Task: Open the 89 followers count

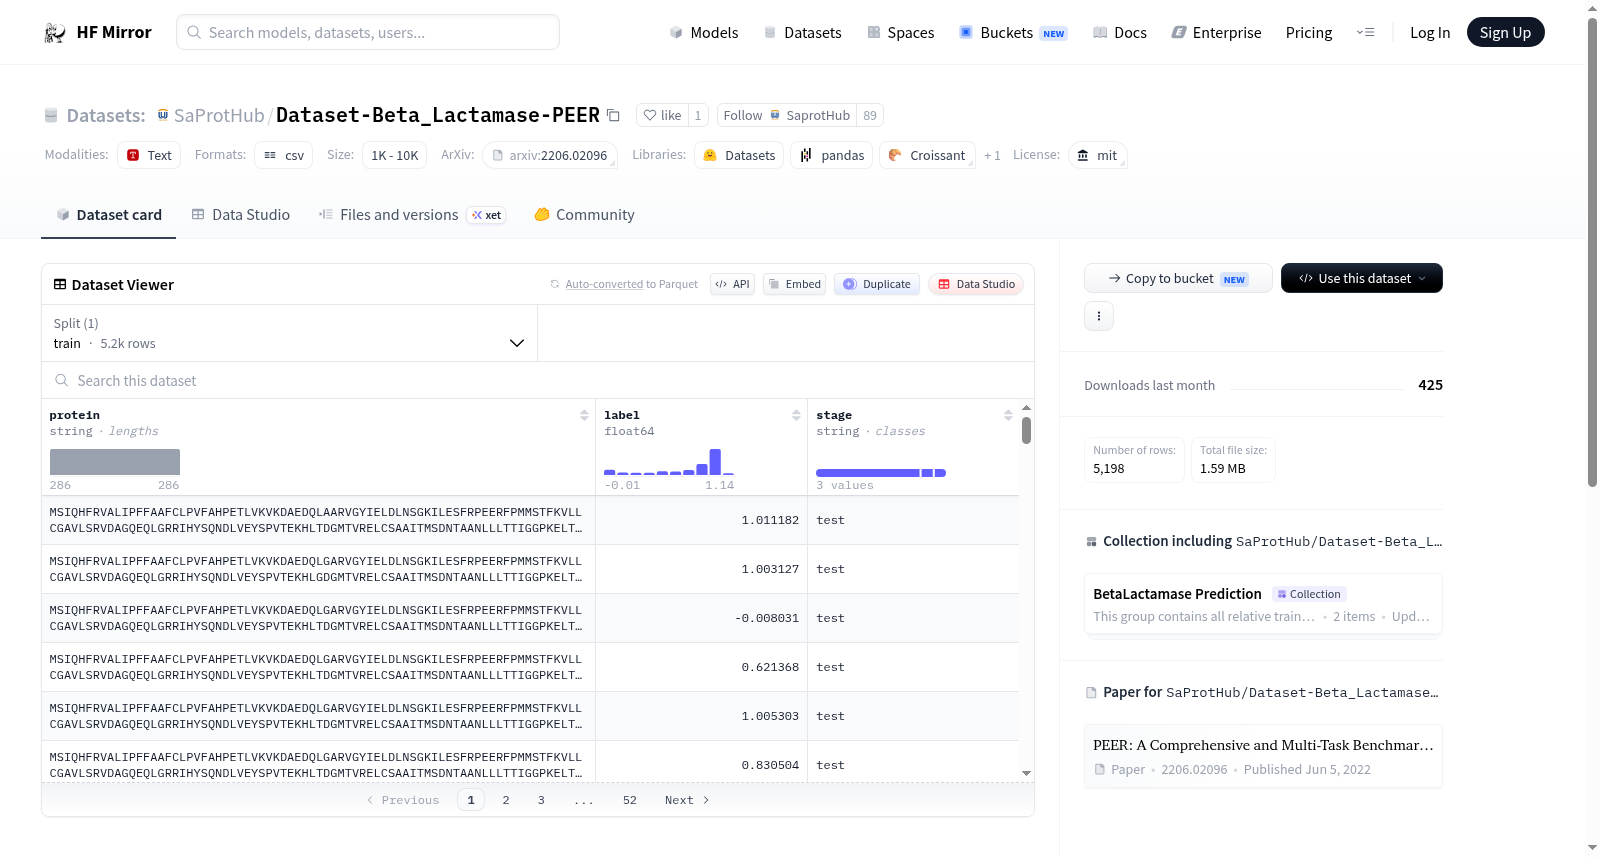Action: point(870,116)
